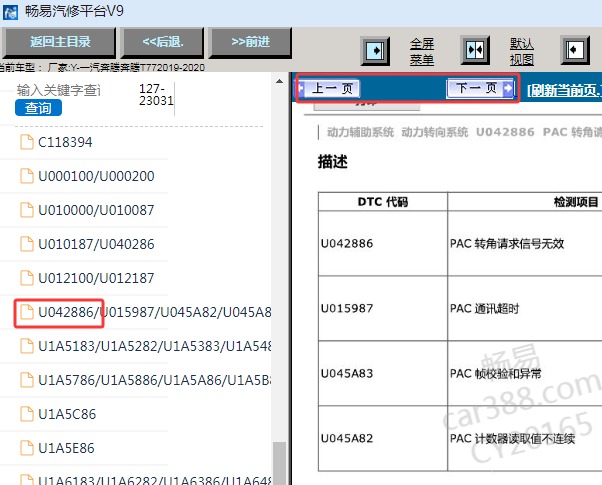This screenshot has width=602, height=485.
Task: Click the 动力辅助系统 breadcrumb text
Action: [x=360, y=132]
